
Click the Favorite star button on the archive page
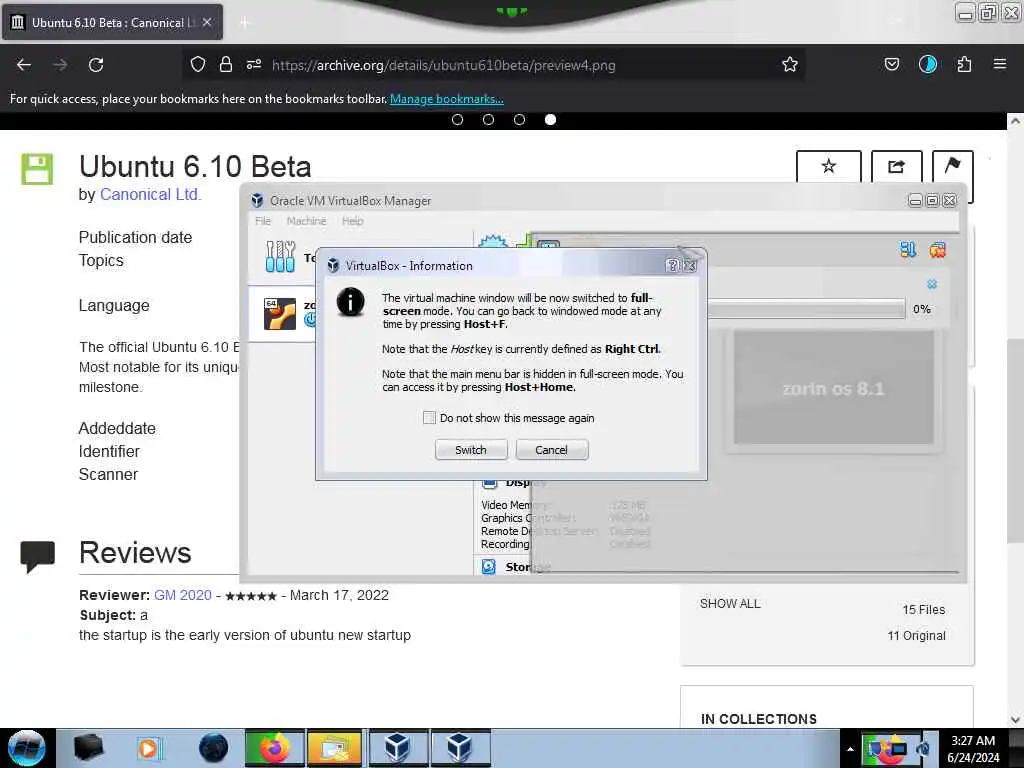click(x=829, y=166)
